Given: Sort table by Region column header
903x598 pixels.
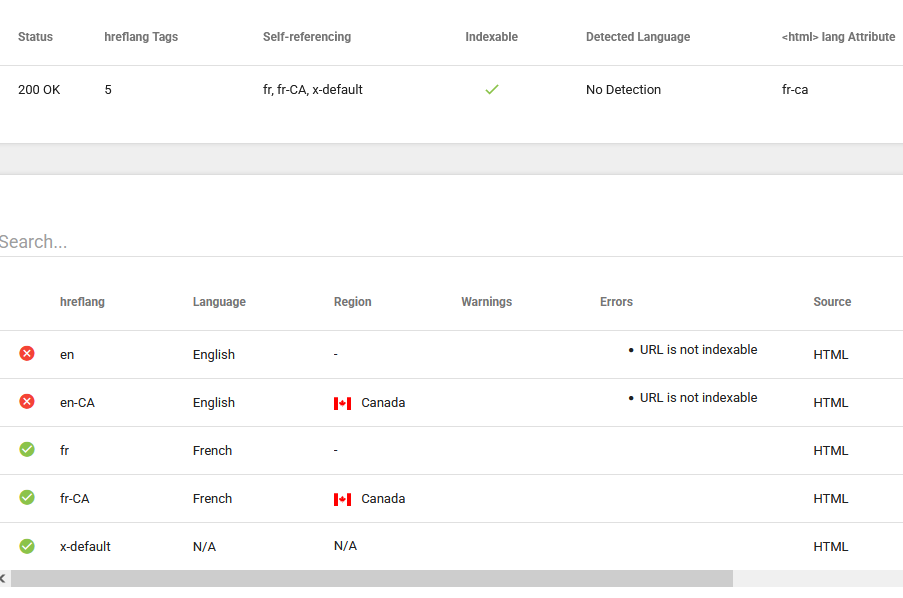Looking at the screenshot, I should click(x=352, y=302).
